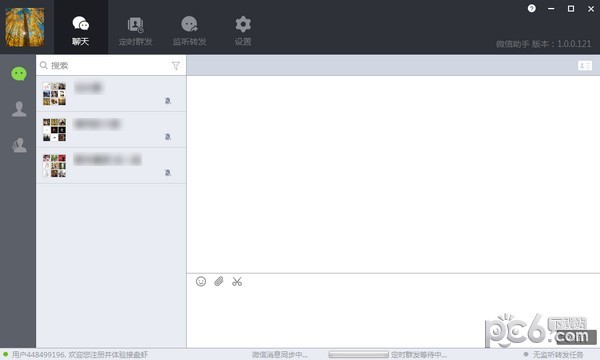Select the third group conversation avatar

coord(54,166)
